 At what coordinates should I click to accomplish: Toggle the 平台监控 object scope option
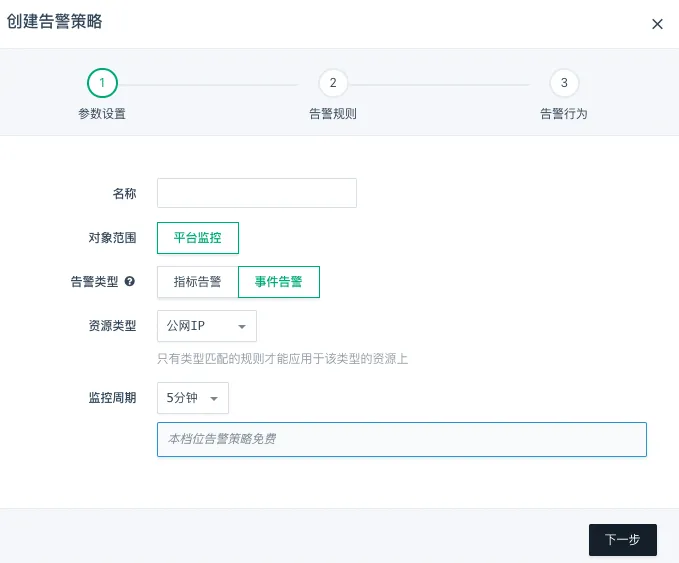point(198,238)
